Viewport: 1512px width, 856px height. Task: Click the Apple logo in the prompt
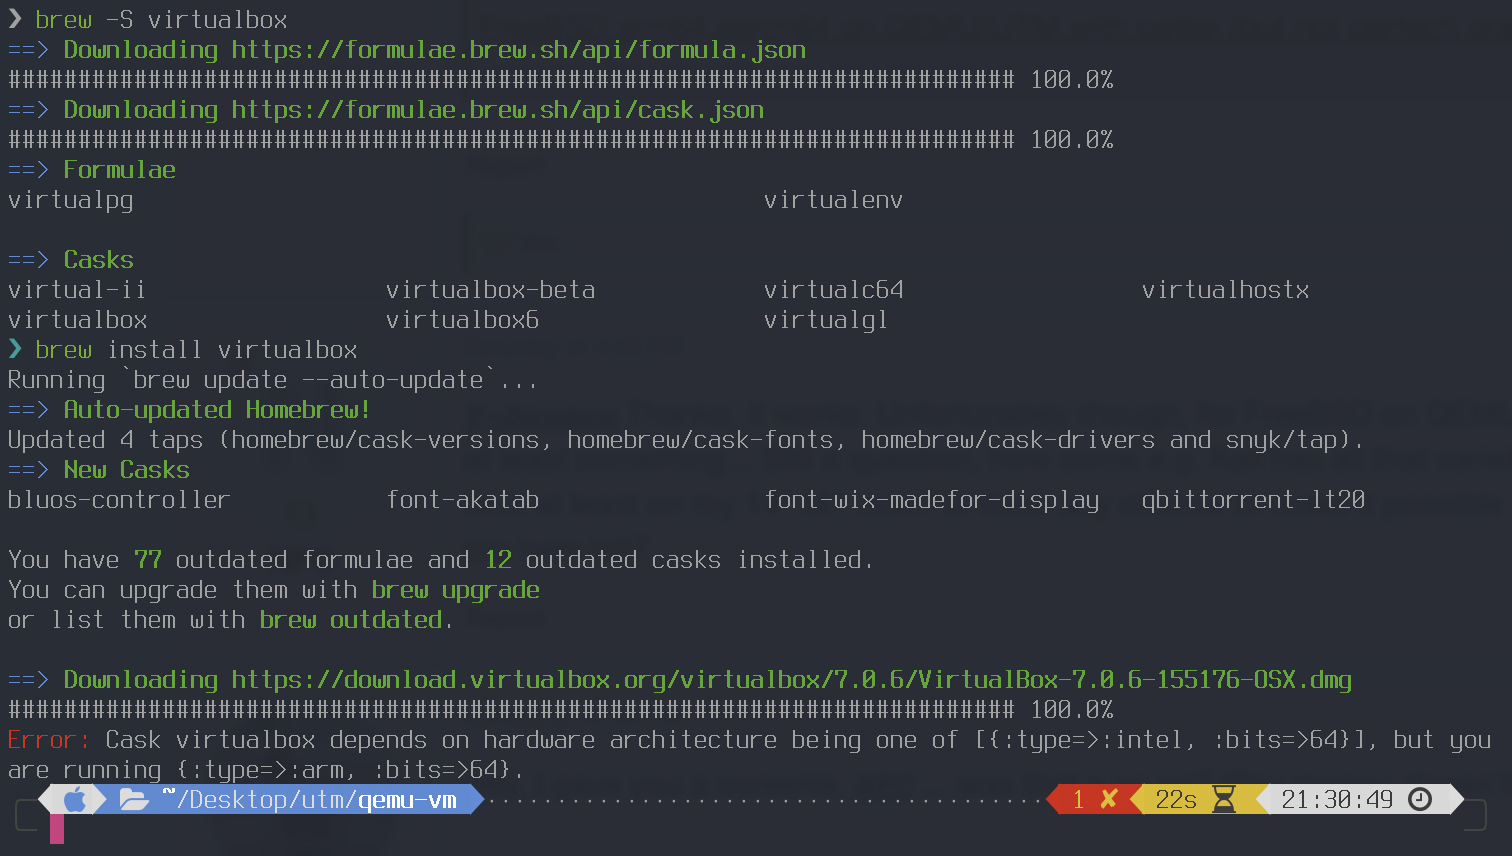tap(75, 800)
